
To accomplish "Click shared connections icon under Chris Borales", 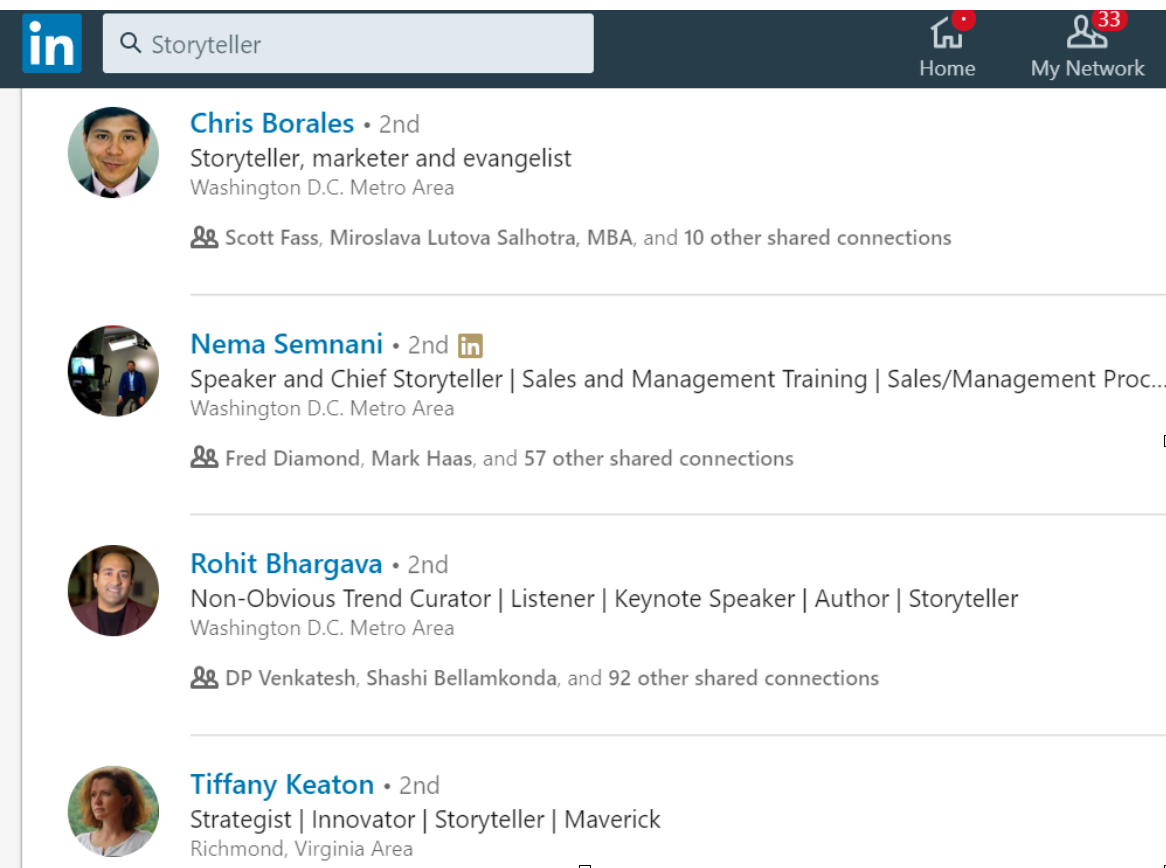I will point(204,238).
